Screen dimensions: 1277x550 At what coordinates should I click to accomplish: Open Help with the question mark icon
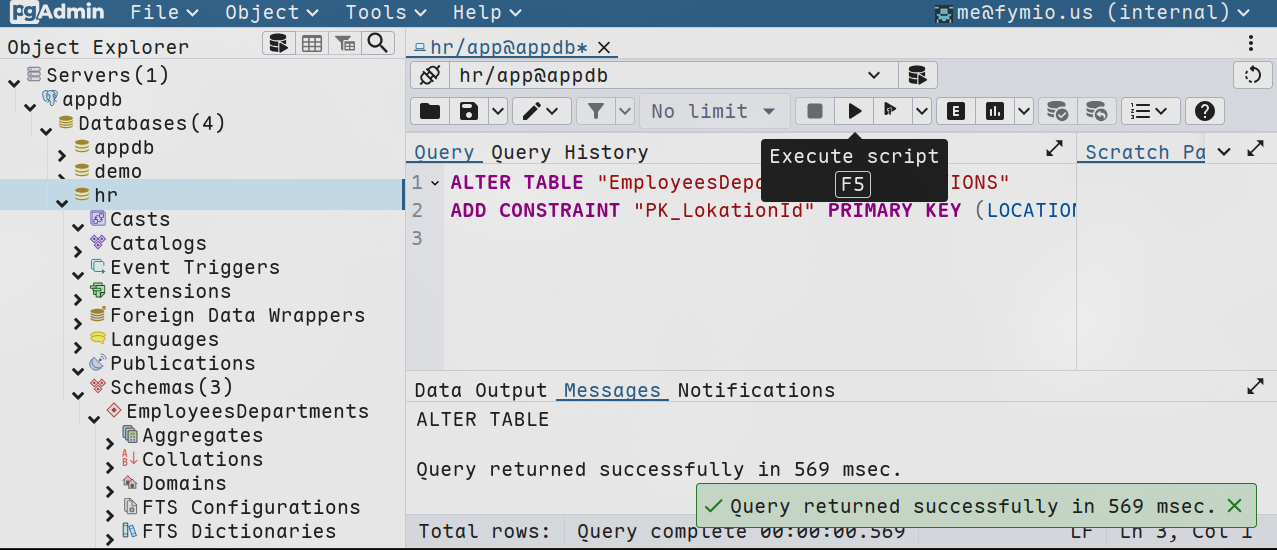tap(1205, 111)
